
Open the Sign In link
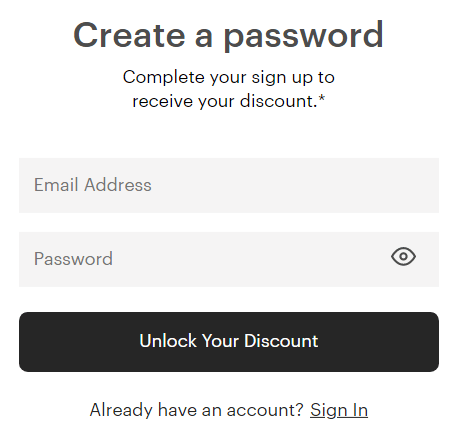click(x=339, y=410)
